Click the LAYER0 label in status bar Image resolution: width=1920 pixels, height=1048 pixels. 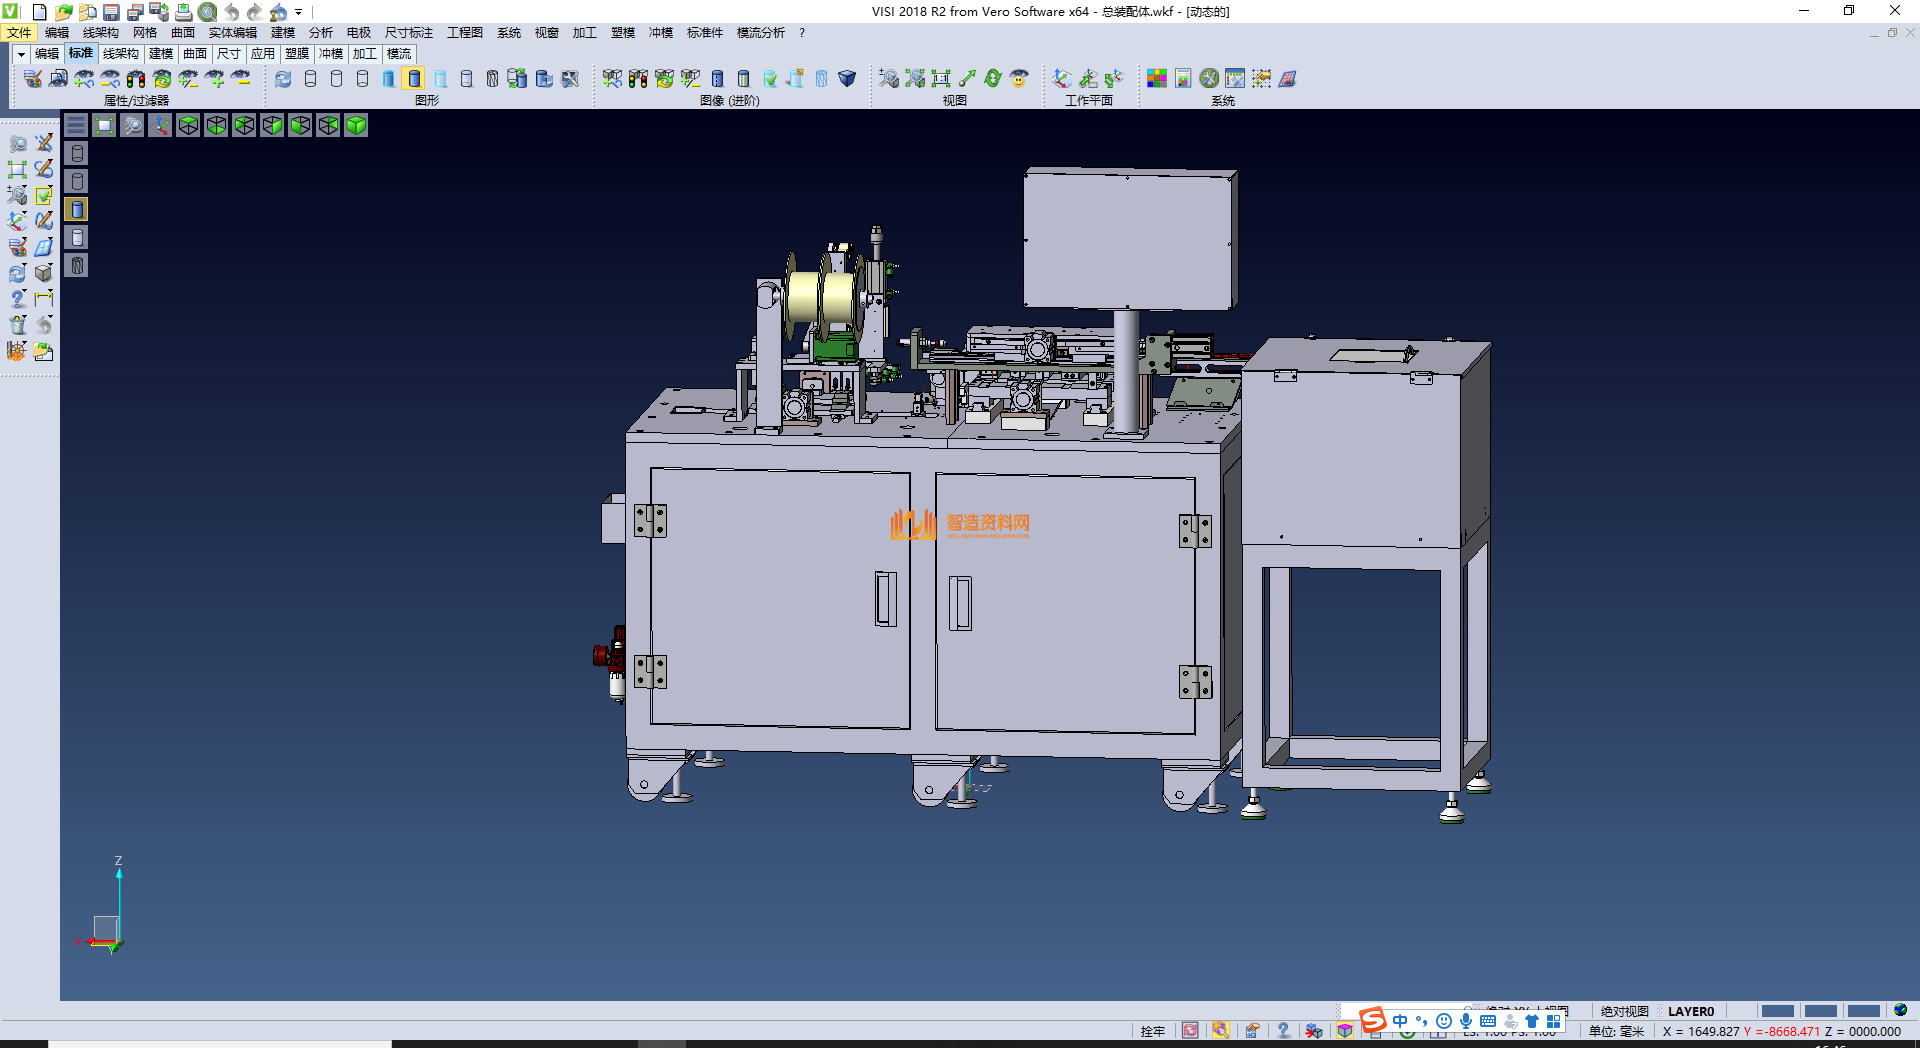[1690, 1011]
